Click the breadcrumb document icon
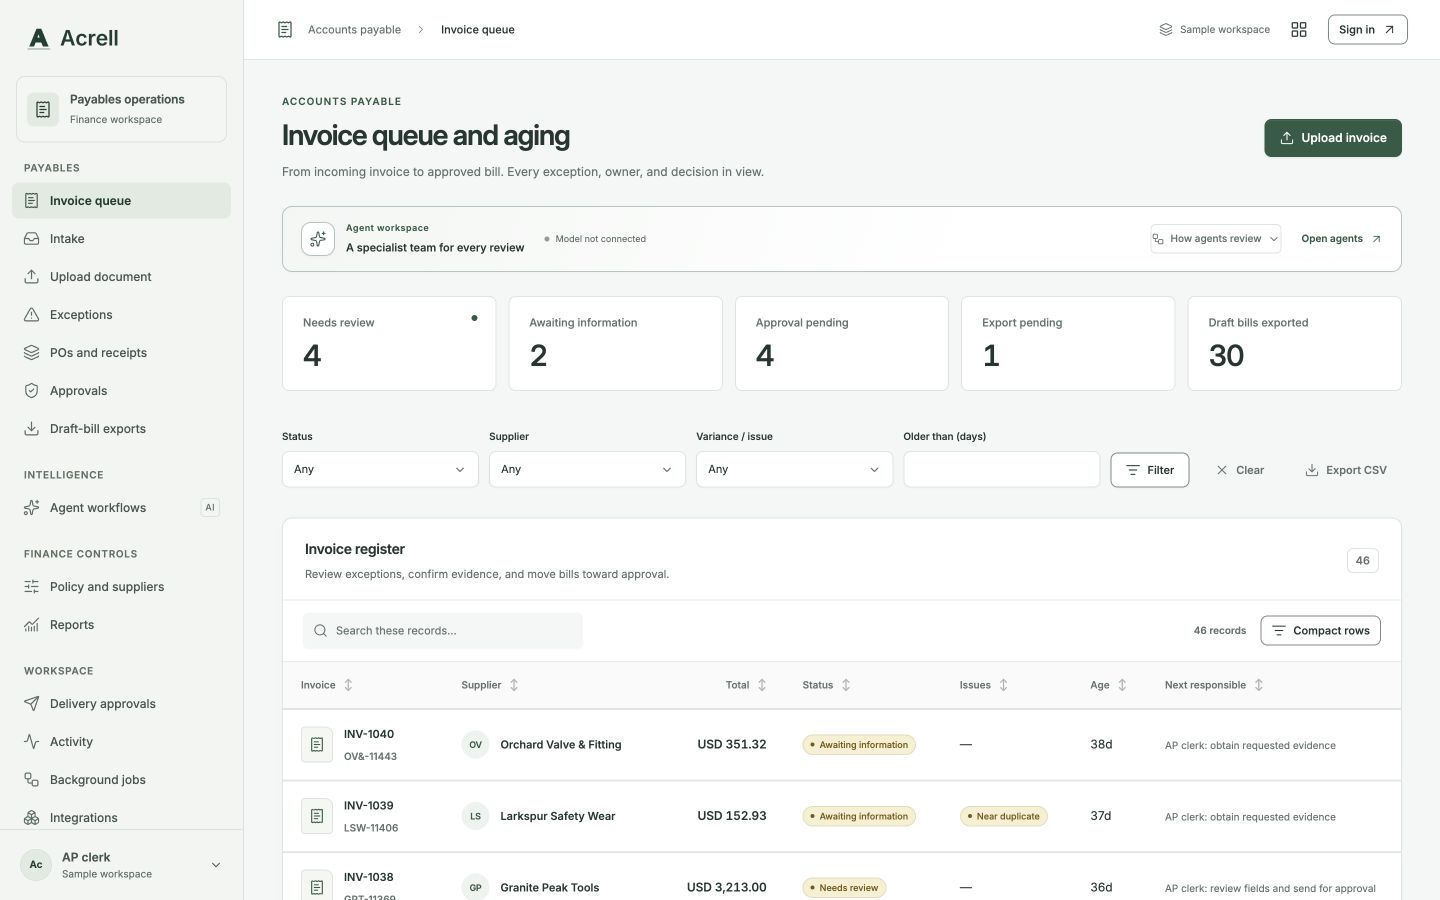The image size is (1440, 900). coord(285,30)
